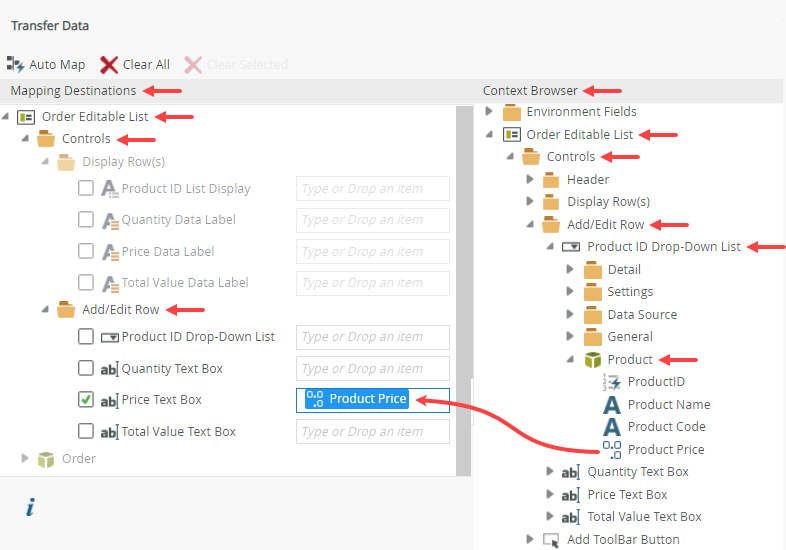This screenshot has height=550, width=786.
Task: Click the red Clear All icon
Action: pos(109,64)
